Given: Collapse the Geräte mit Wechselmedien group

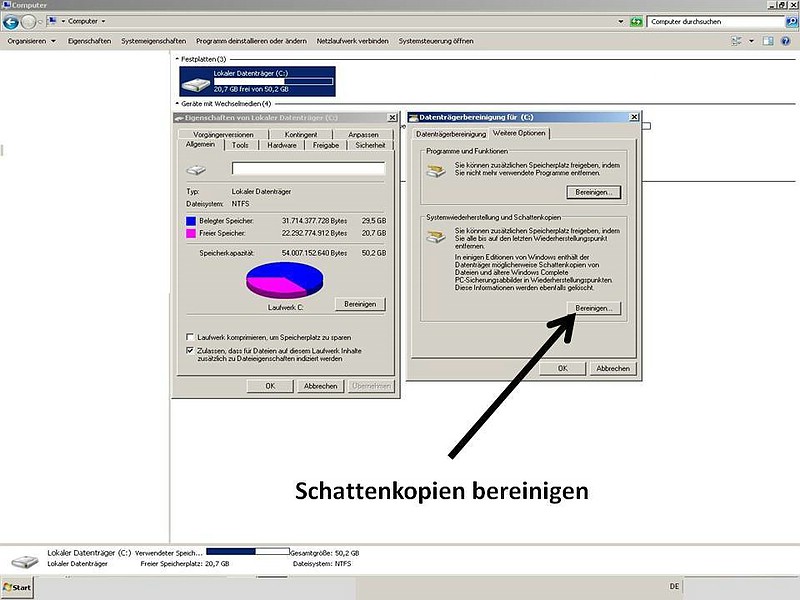Looking at the screenshot, I should click(177, 104).
